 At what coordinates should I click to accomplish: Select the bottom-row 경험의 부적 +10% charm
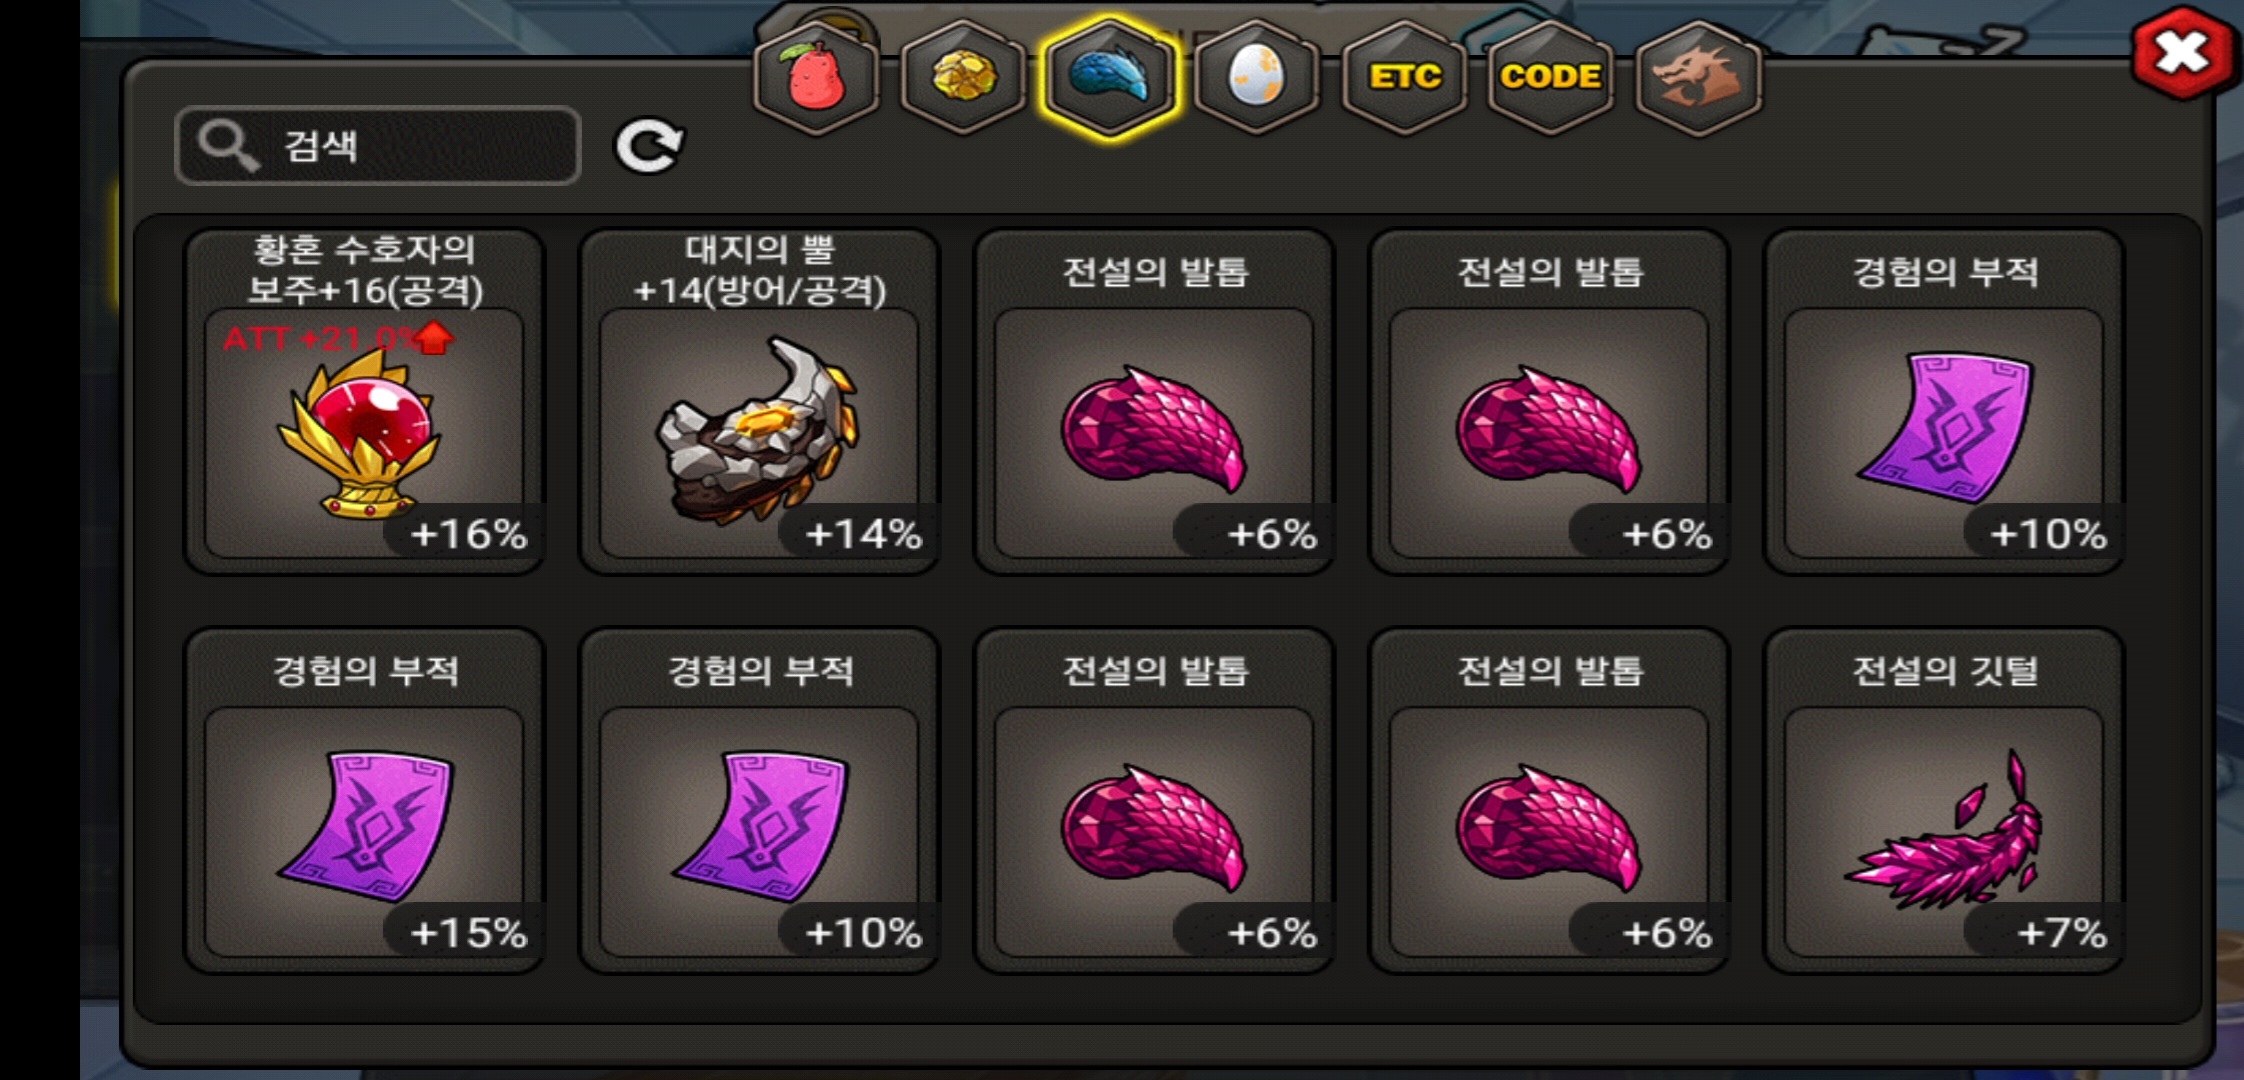[x=760, y=801]
